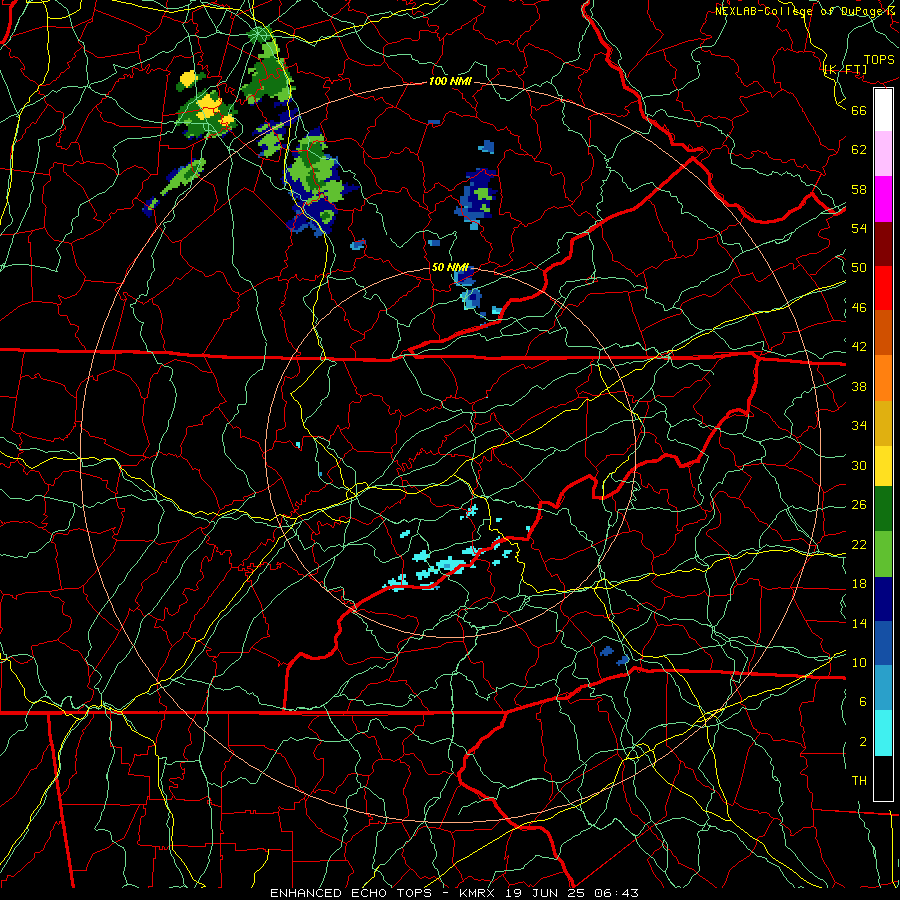Image resolution: width=900 pixels, height=900 pixels.
Task: Click the '66' legend value
Action: 859,110
